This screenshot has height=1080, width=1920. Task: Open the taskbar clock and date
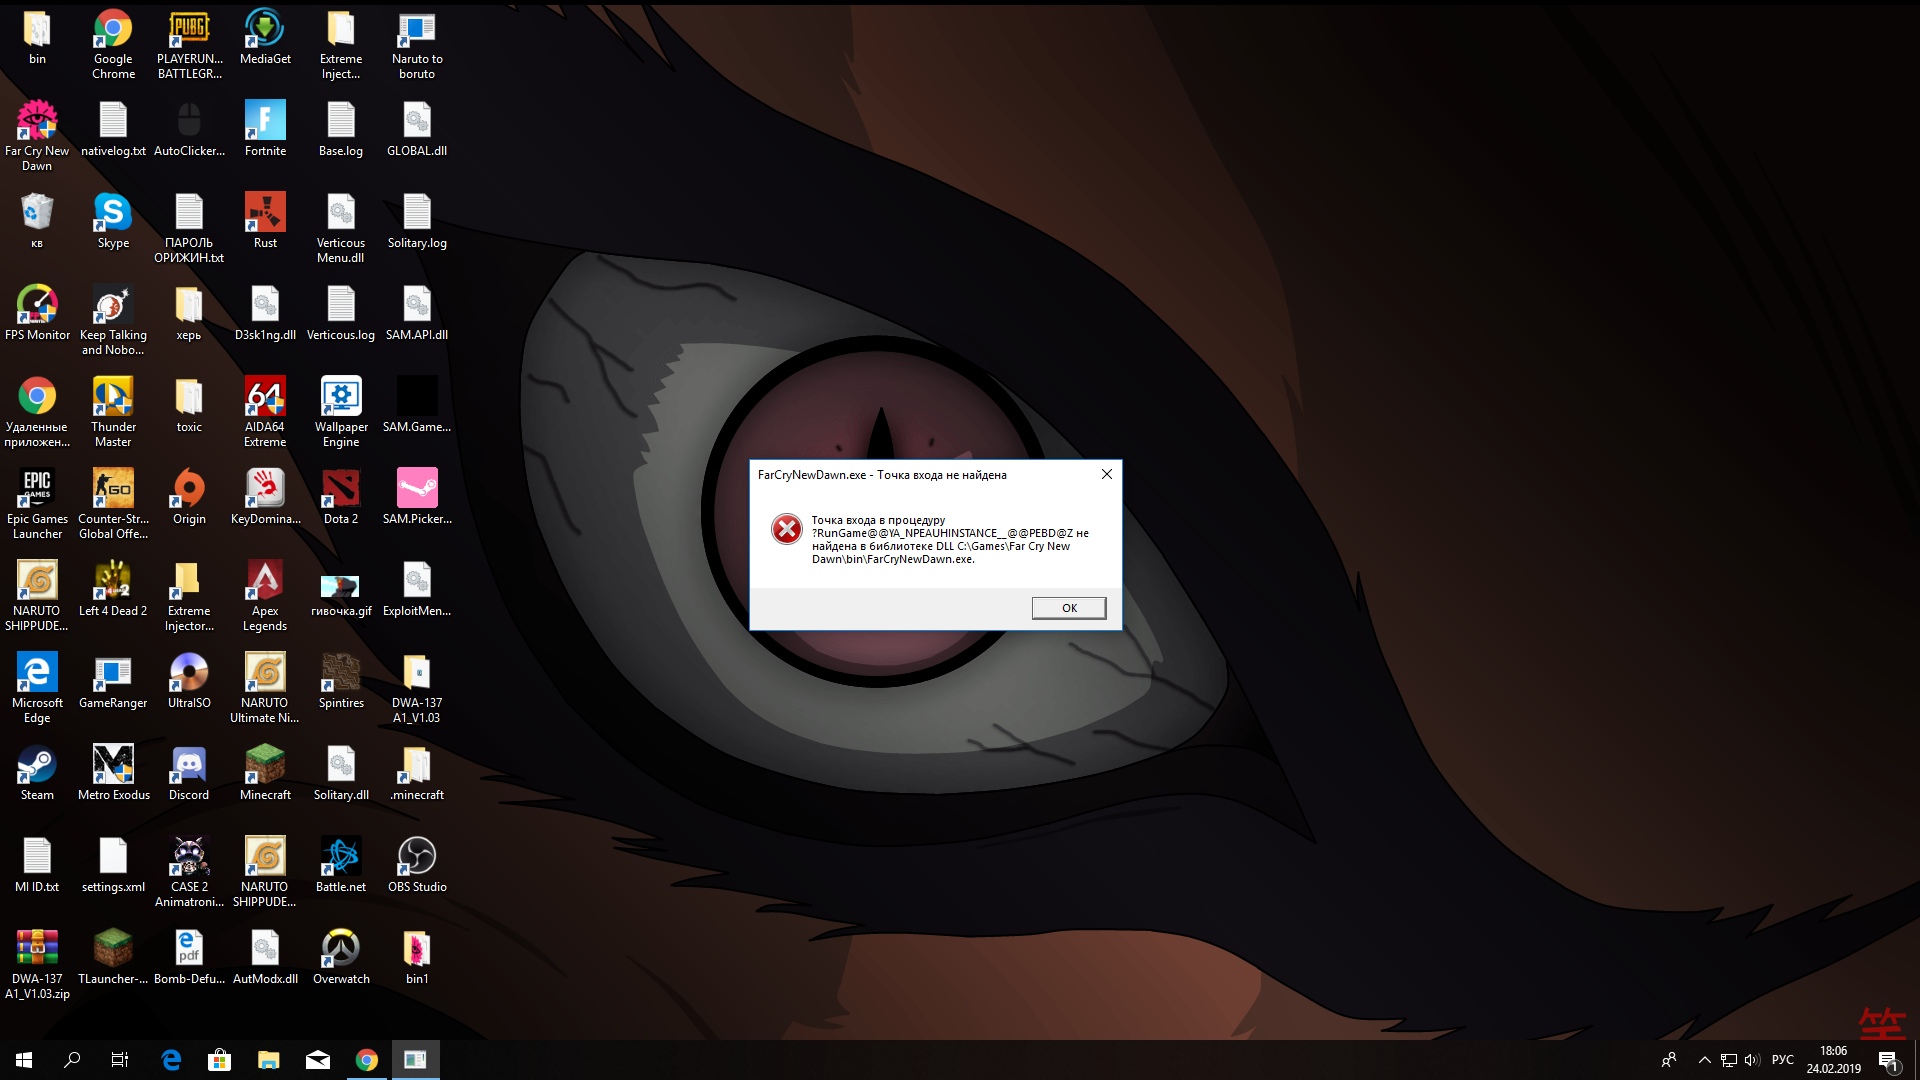1833,1060
